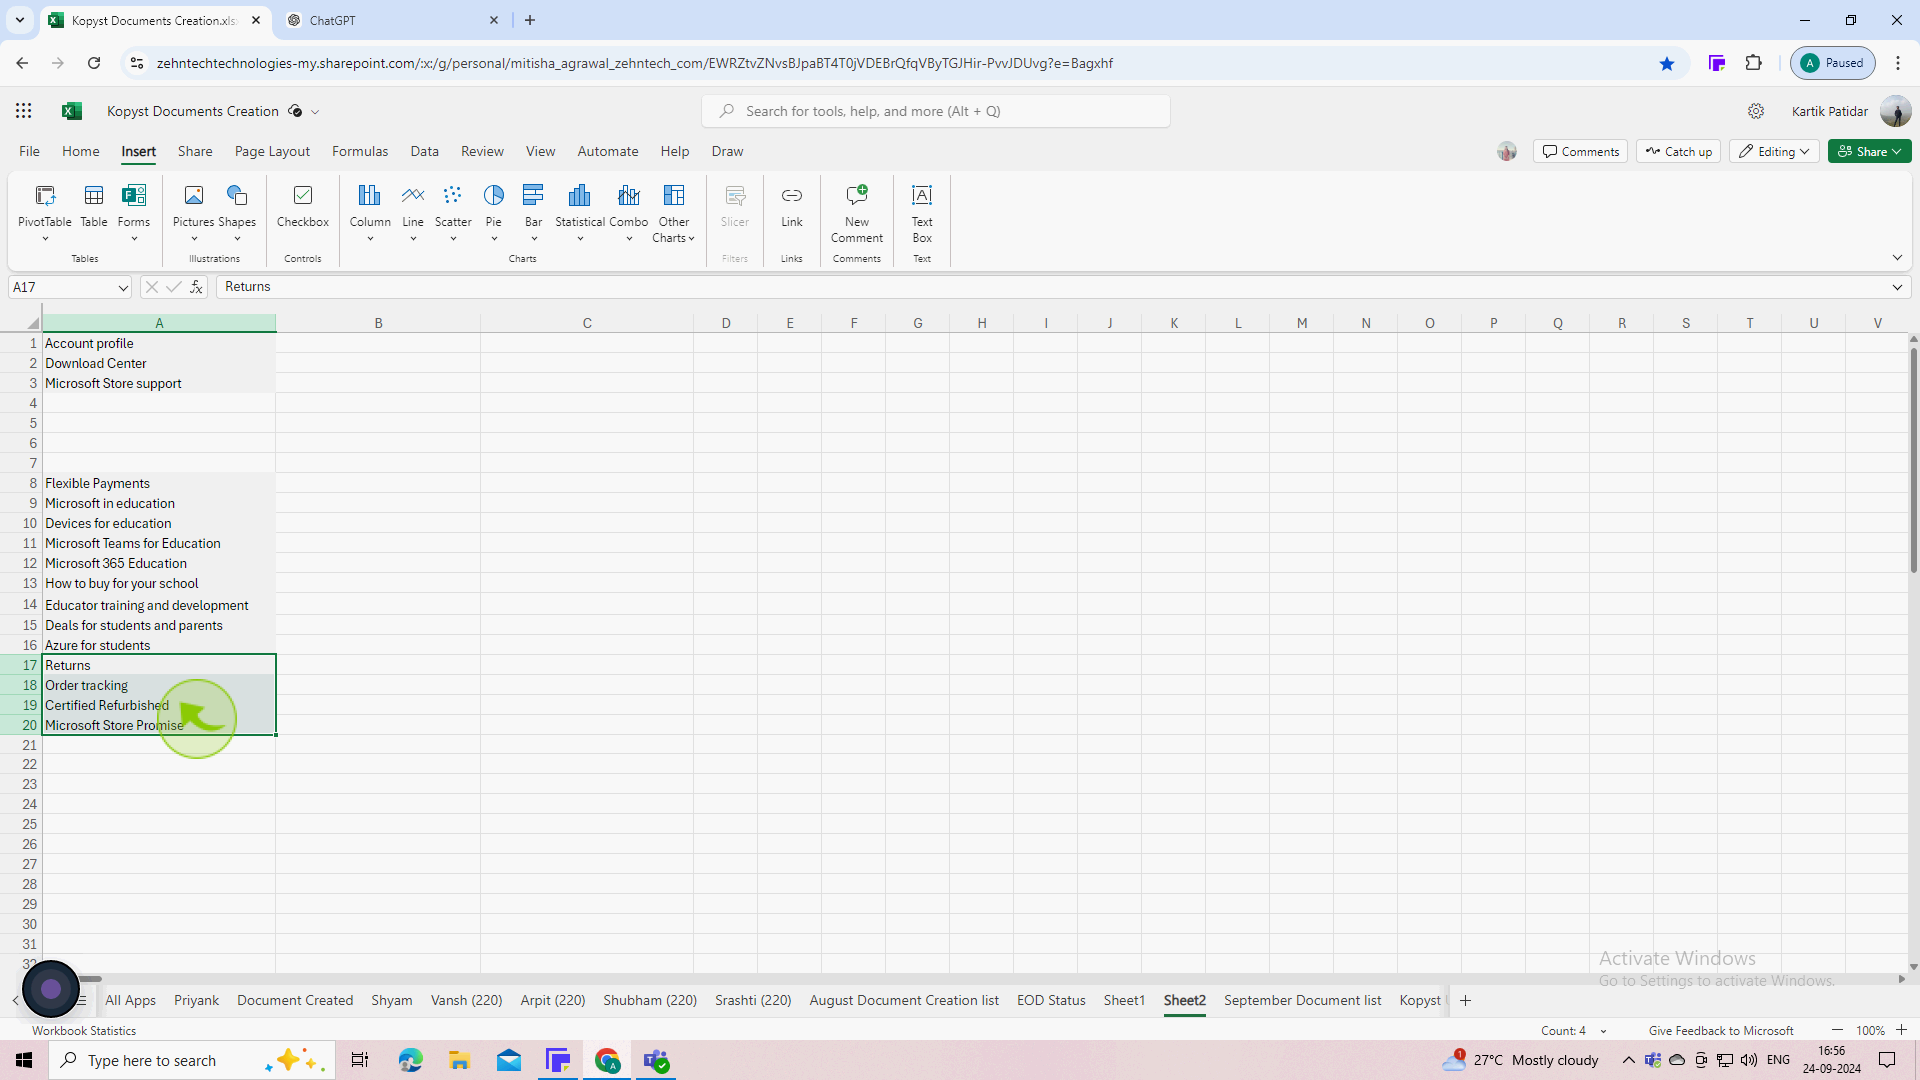Viewport: 1920px width, 1080px height.
Task: Click the Catch up button
Action: (1678, 151)
